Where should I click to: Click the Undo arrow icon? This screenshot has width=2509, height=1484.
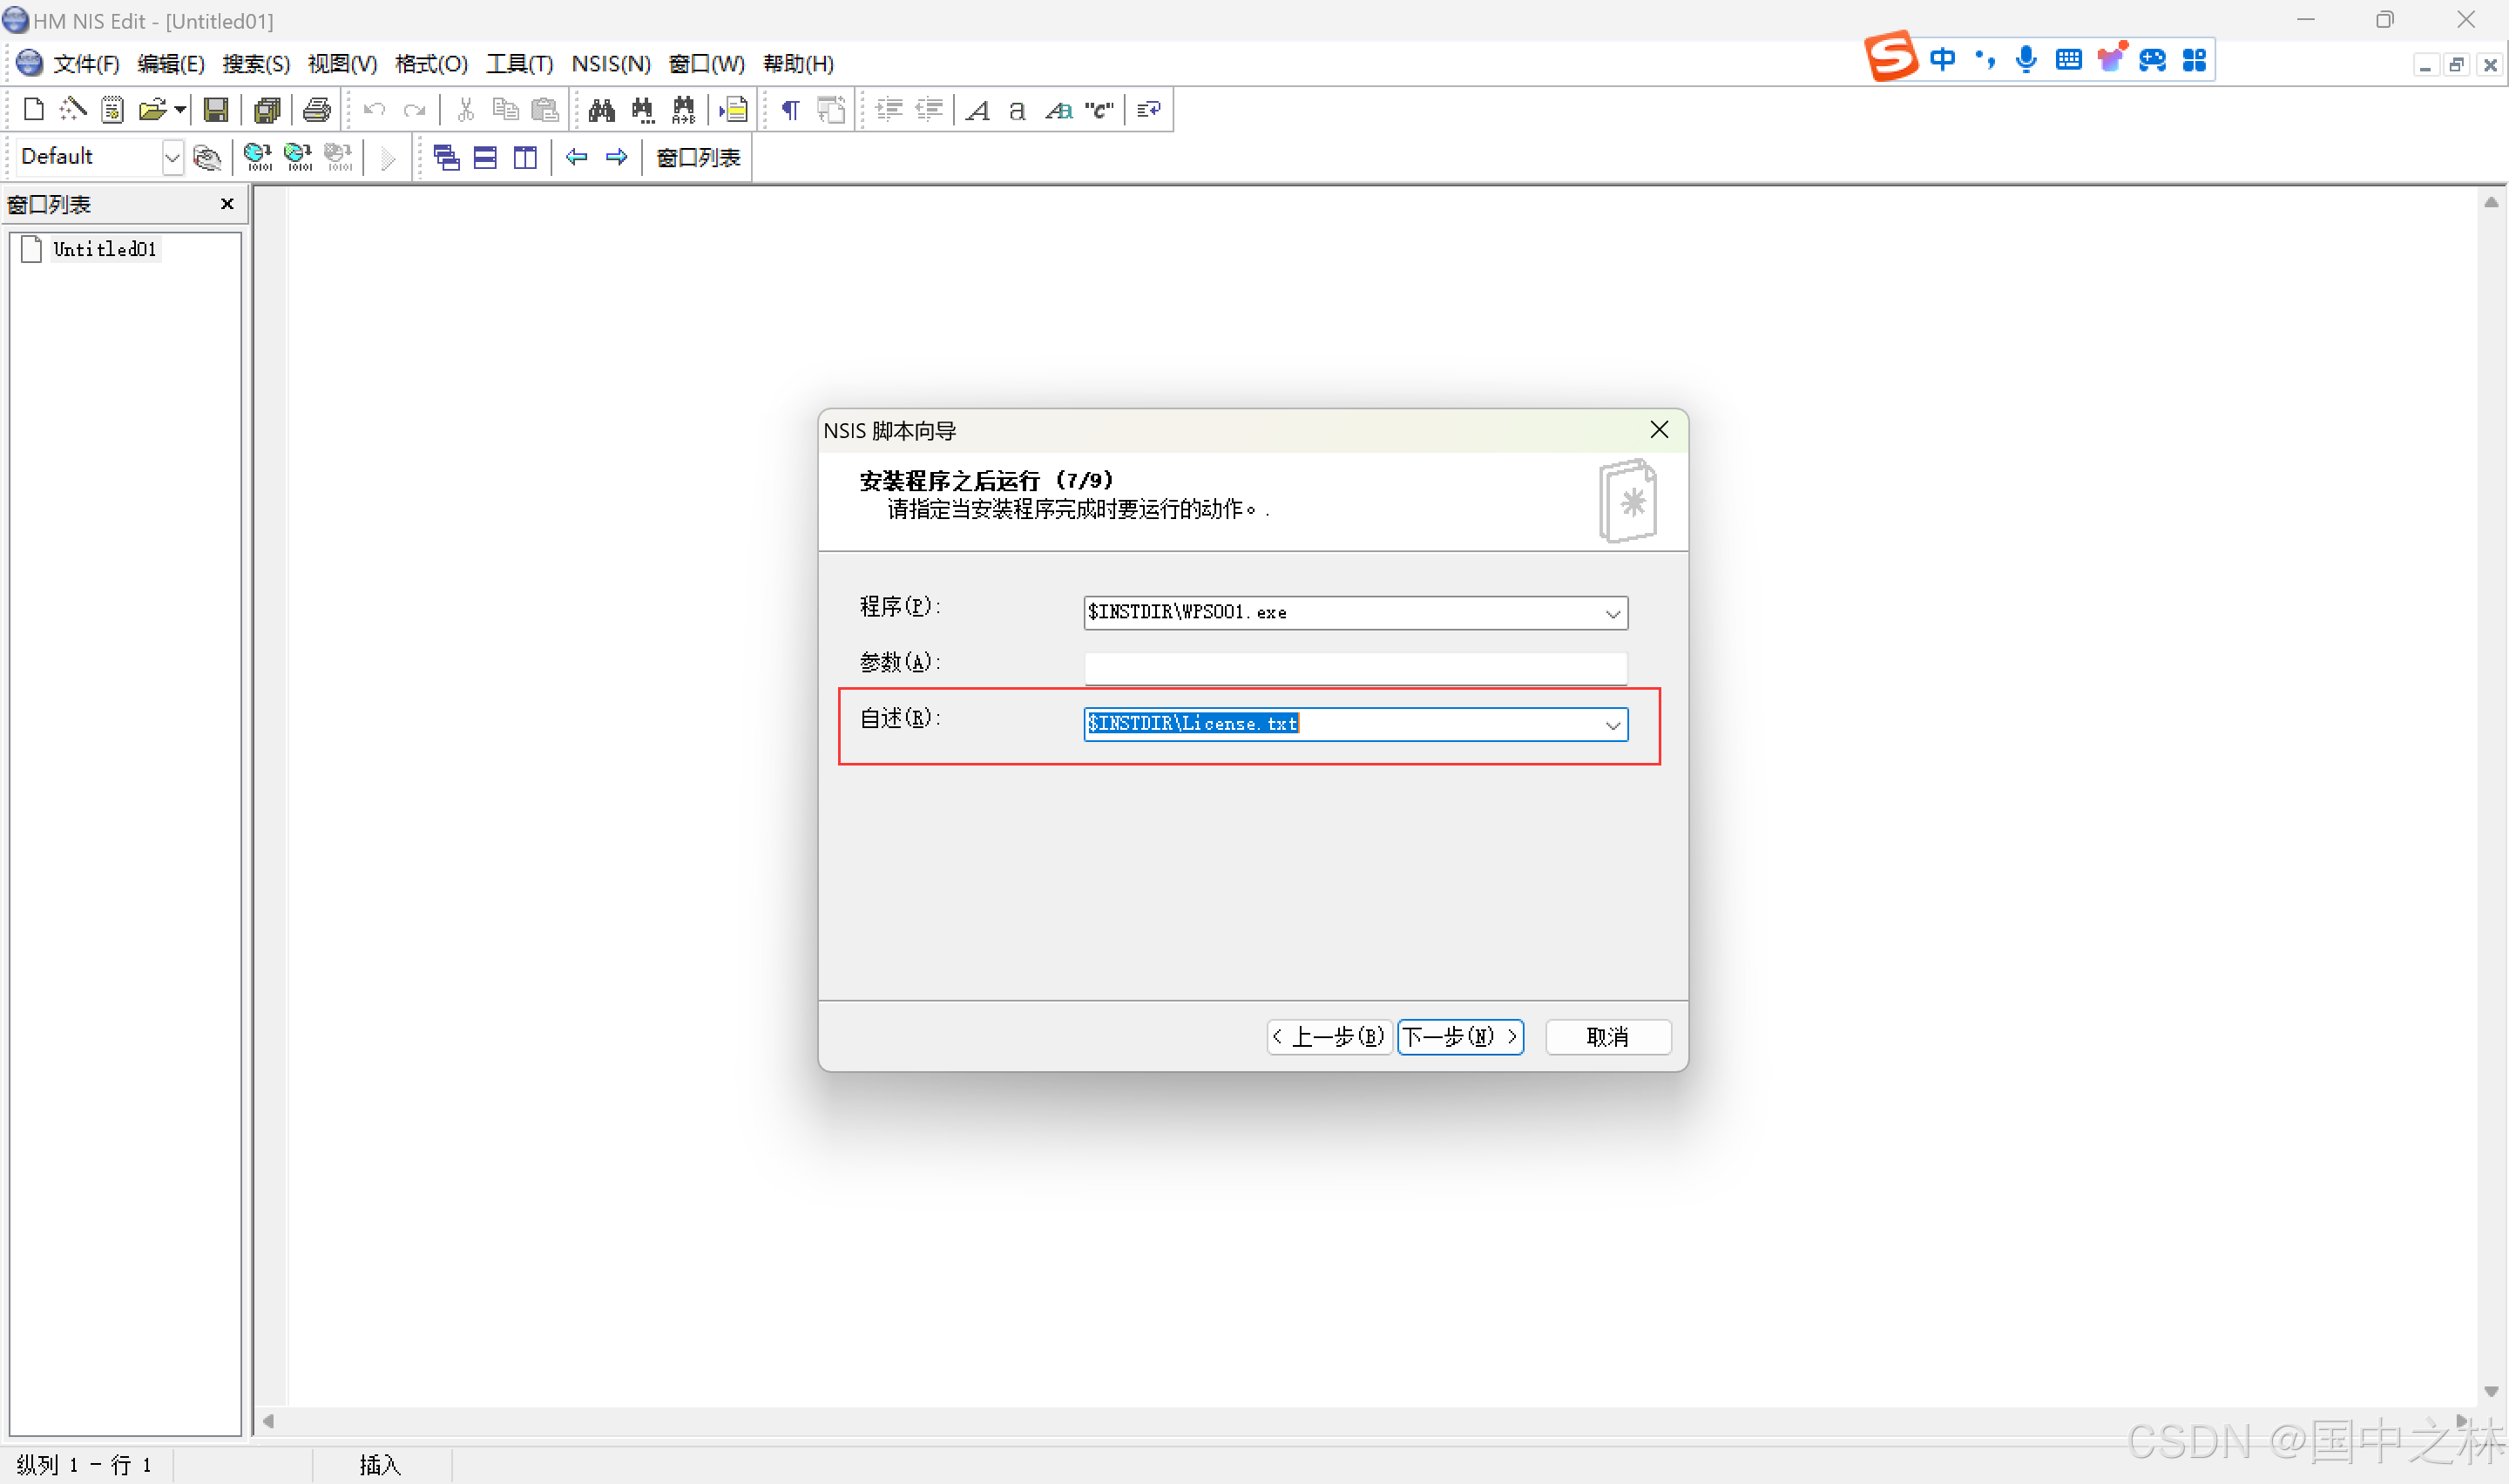(374, 109)
